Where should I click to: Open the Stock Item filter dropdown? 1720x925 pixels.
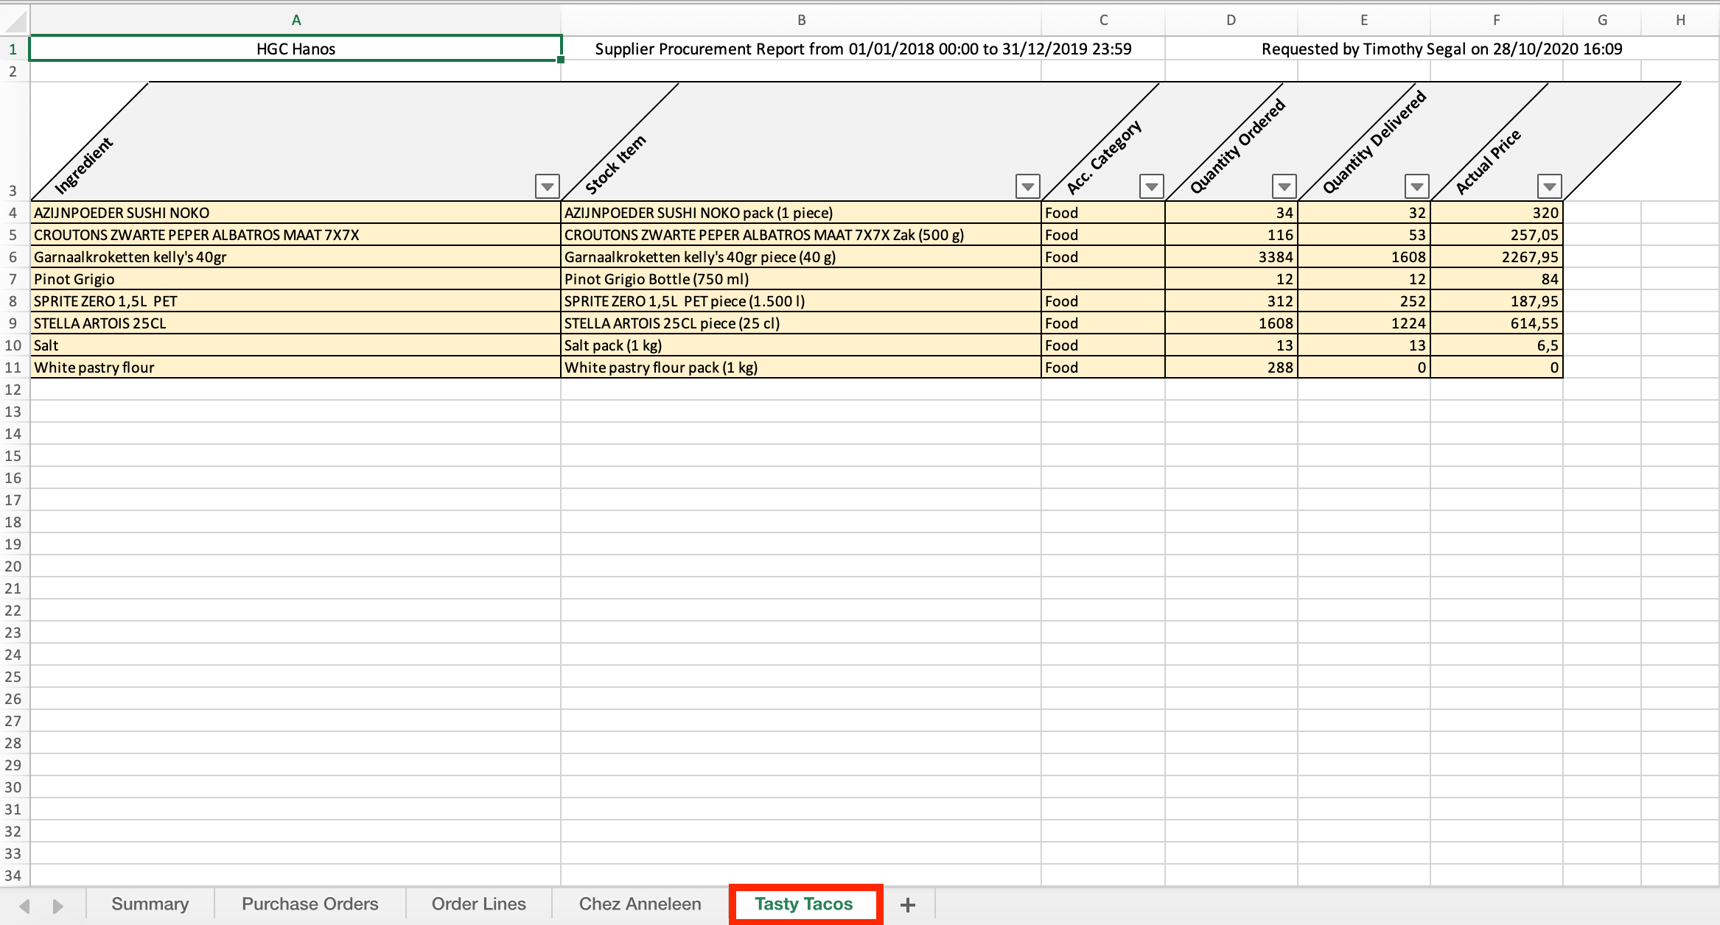pos(1027,186)
